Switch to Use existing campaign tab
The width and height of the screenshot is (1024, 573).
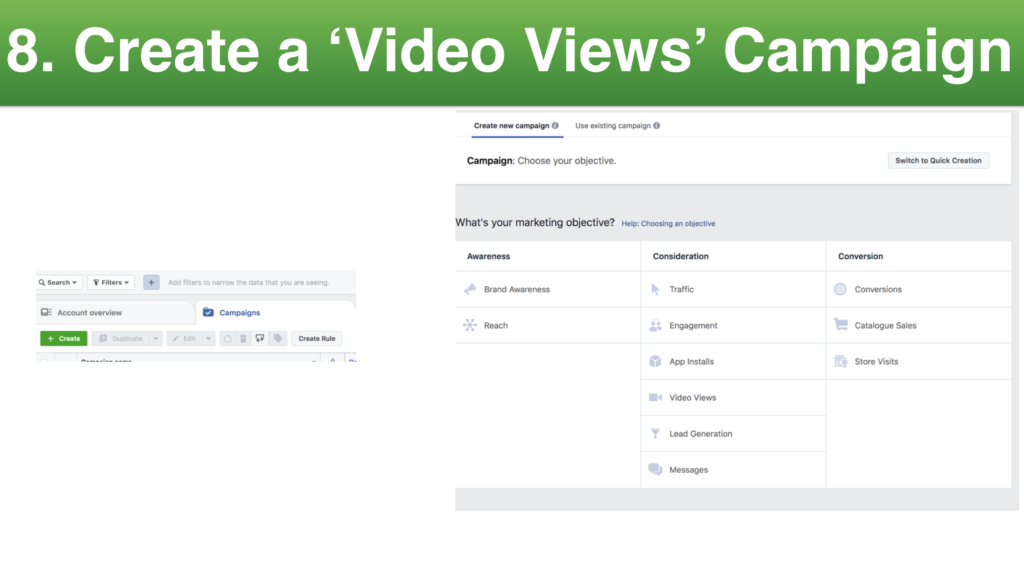click(613, 125)
